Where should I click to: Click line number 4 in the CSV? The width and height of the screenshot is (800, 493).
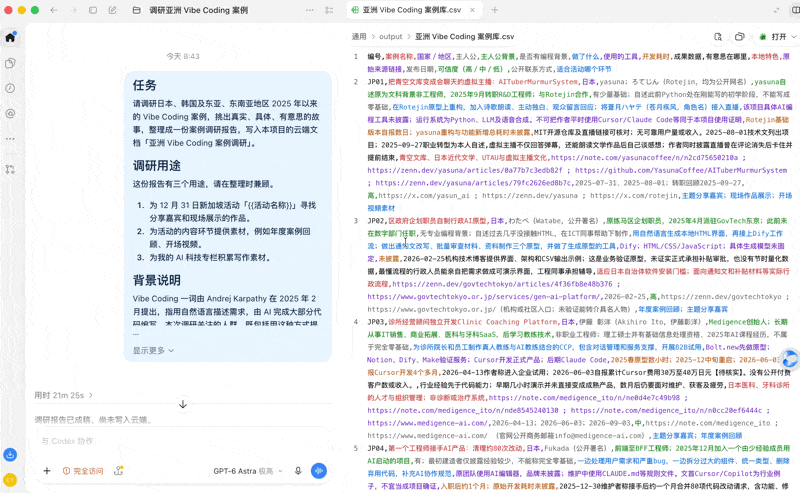tap(356, 322)
